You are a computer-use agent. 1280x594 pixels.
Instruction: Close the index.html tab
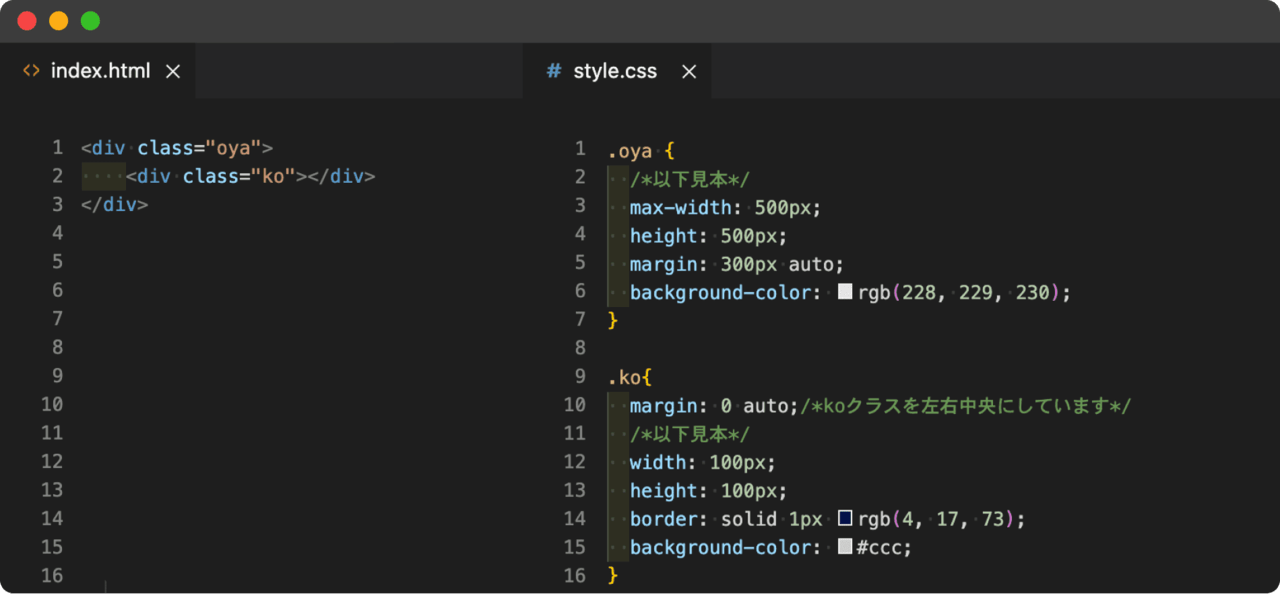click(x=172, y=71)
